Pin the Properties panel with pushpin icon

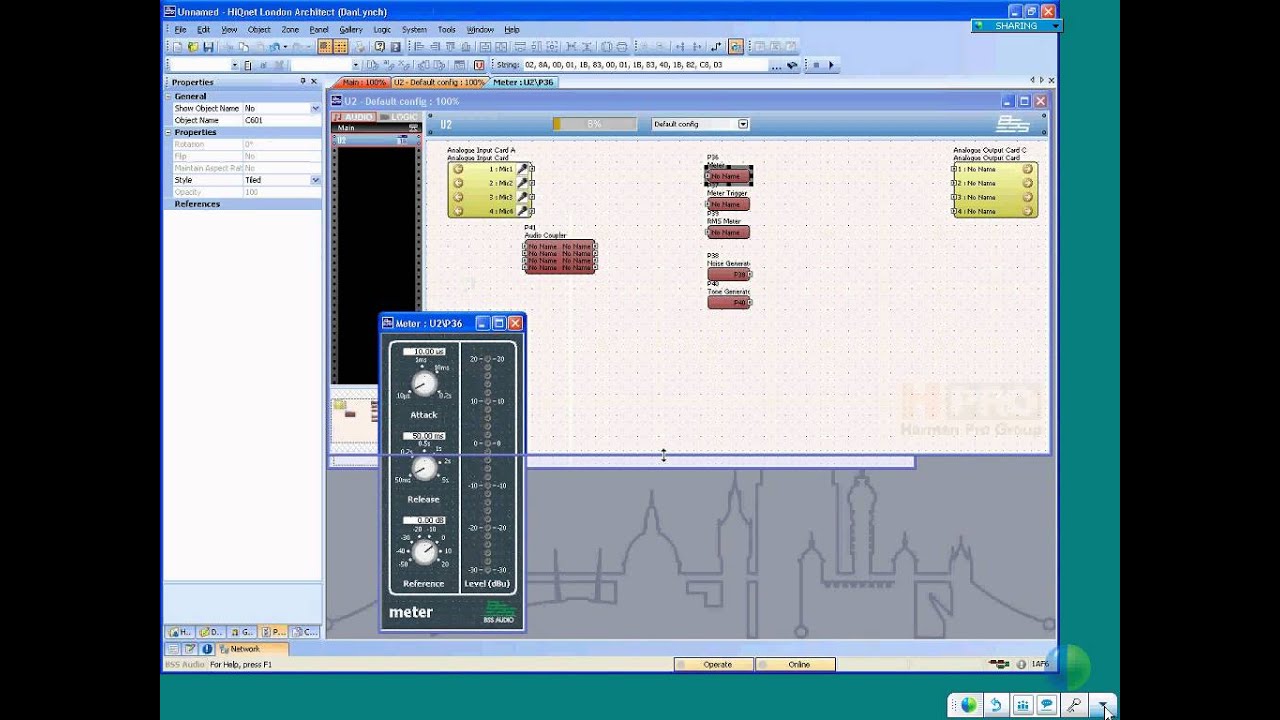coord(303,81)
